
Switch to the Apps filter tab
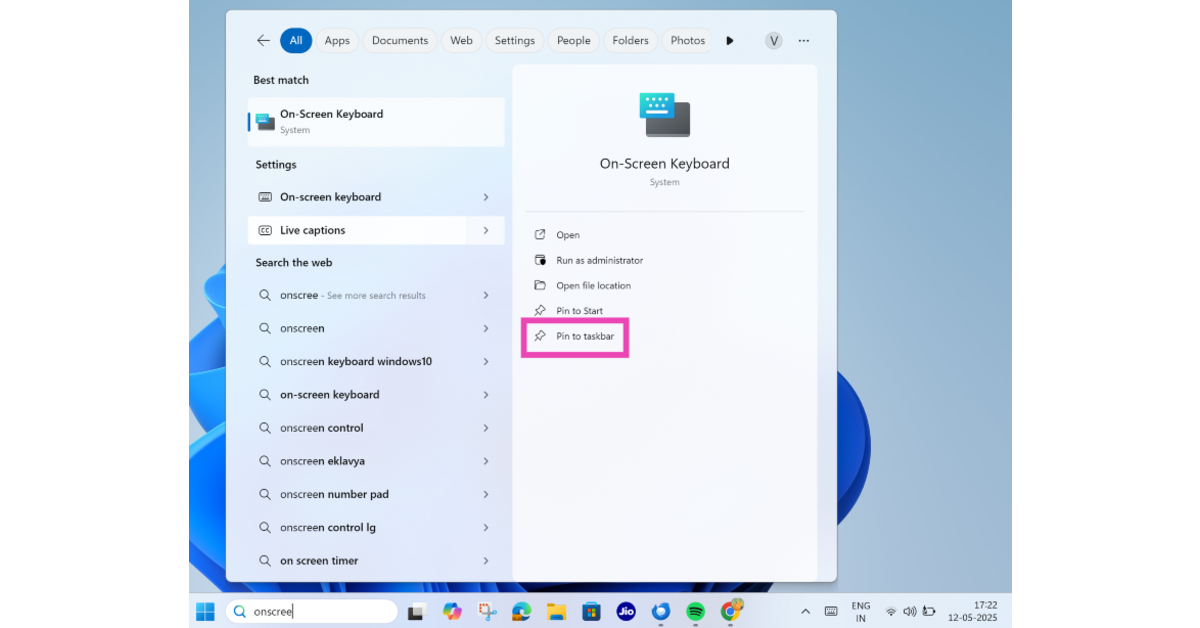click(x=337, y=41)
